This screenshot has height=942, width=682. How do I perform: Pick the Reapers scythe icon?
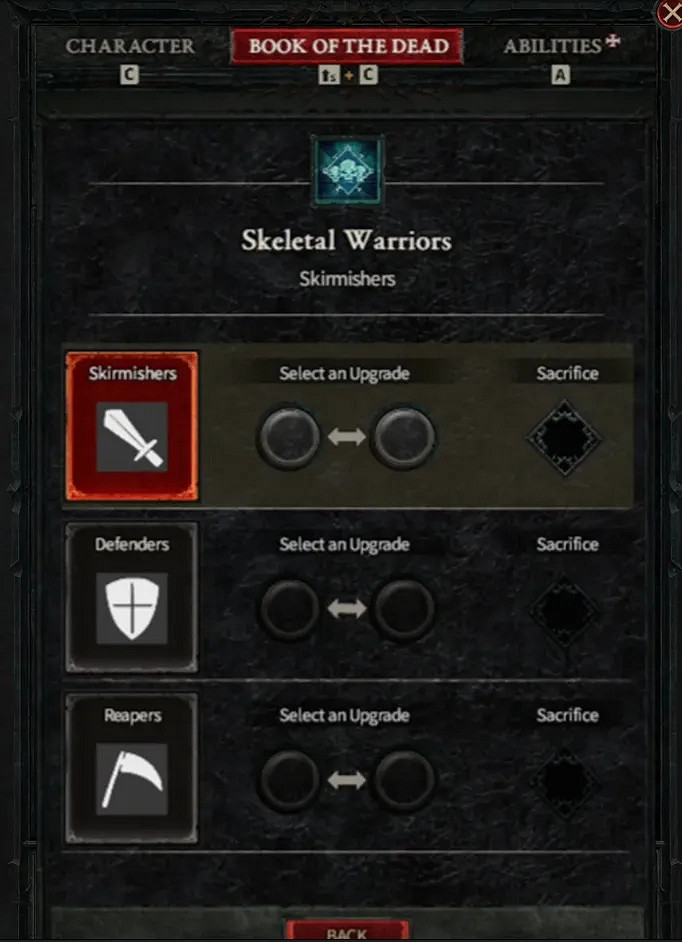pyautogui.click(x=132, y=779)
